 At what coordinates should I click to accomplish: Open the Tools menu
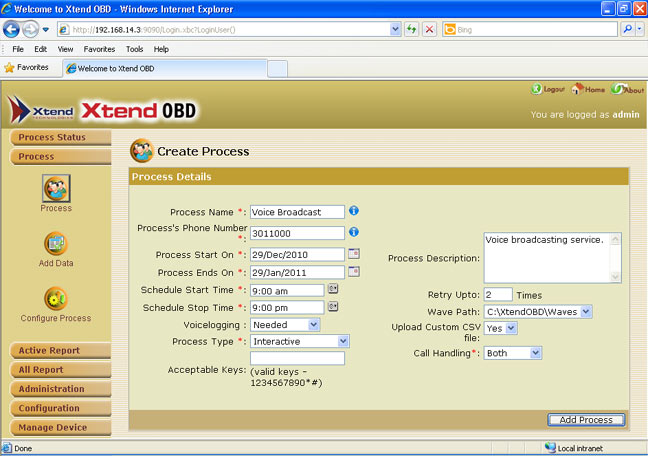tap(135, 49)
